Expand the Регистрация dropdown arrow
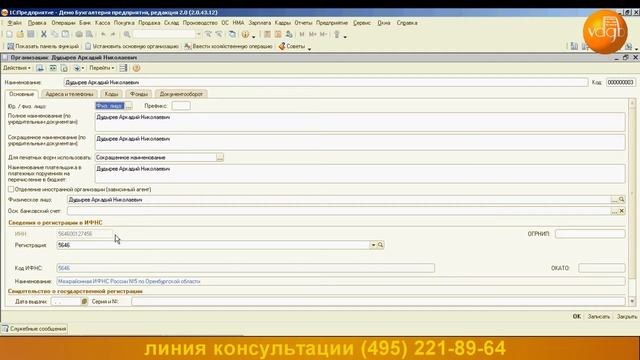 [x=373, y=245]
